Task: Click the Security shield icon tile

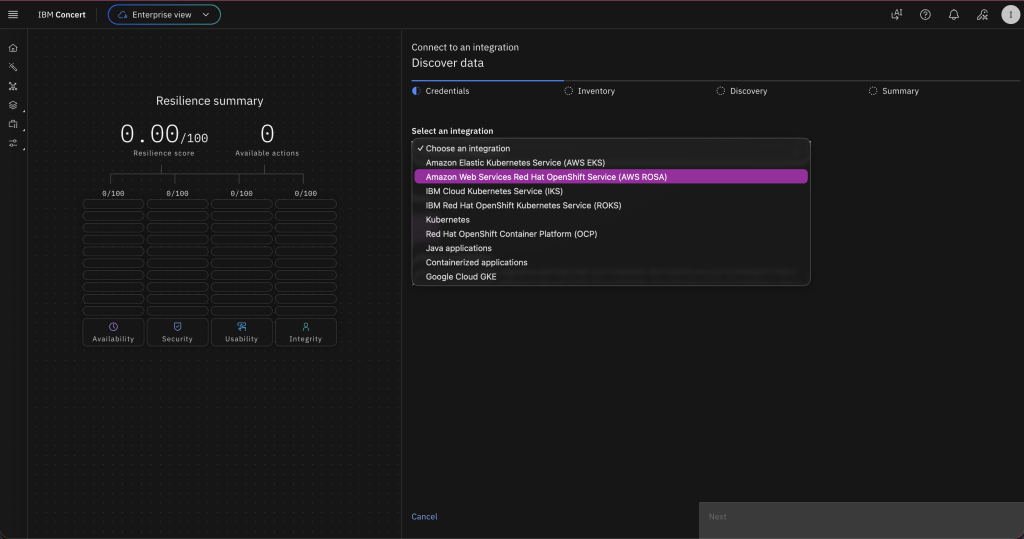Action: point(177,332)
